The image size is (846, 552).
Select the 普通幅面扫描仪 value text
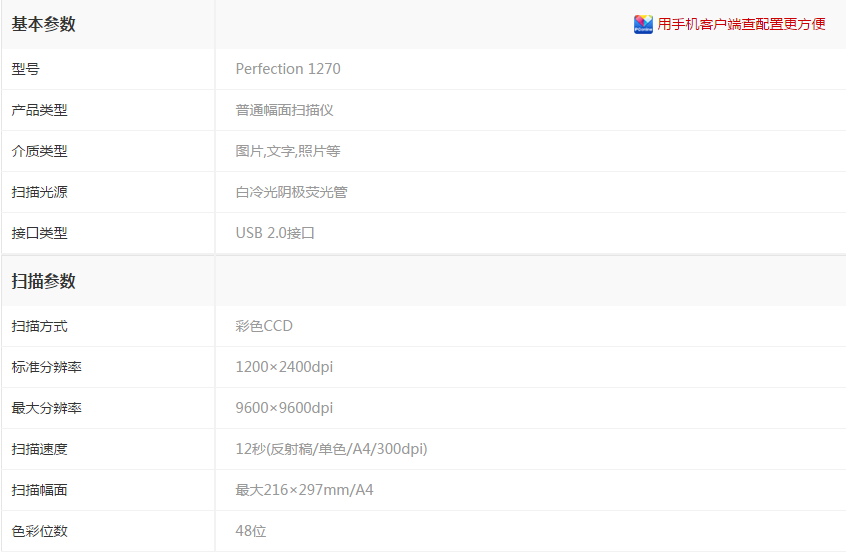pyautogui.click(x=284, y=110)
